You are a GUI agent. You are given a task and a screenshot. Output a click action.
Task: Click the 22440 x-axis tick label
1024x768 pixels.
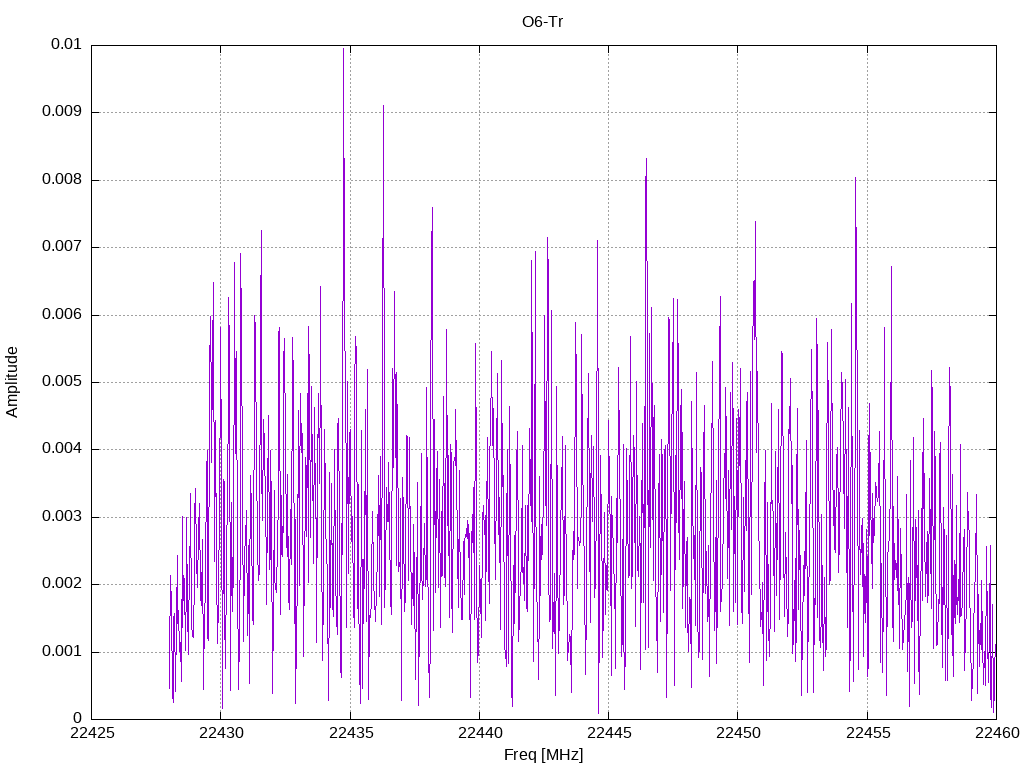pos(480,733)
